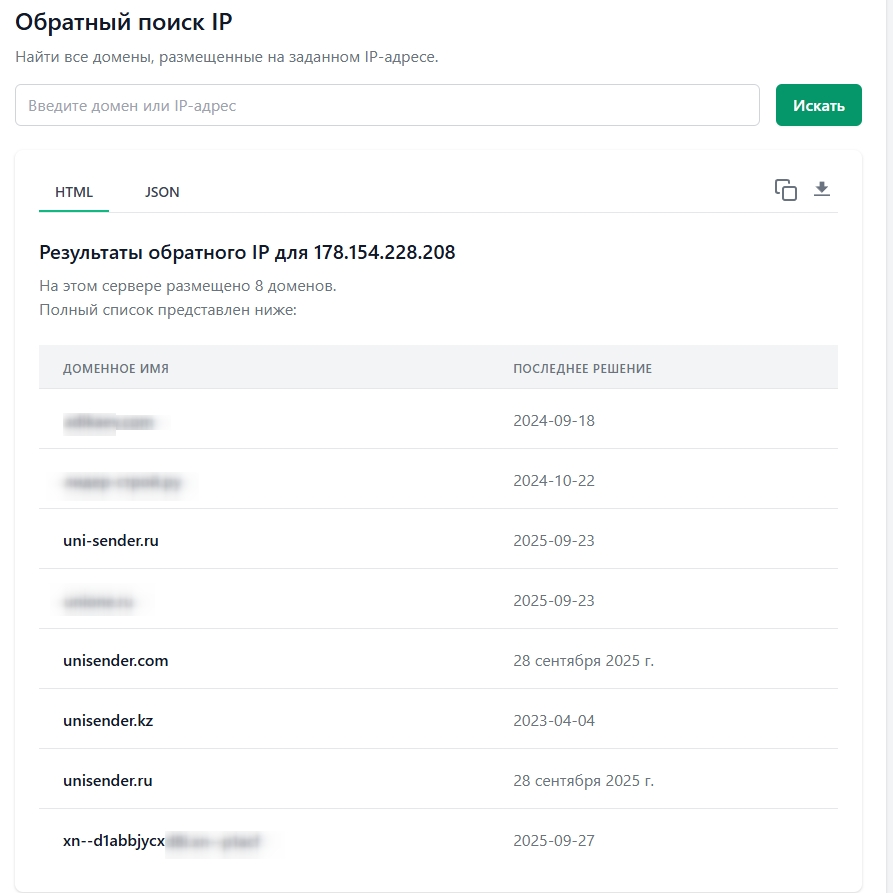Click the unisender.com domain name
This screenshot has width=893, height=893.
[115, 661]
